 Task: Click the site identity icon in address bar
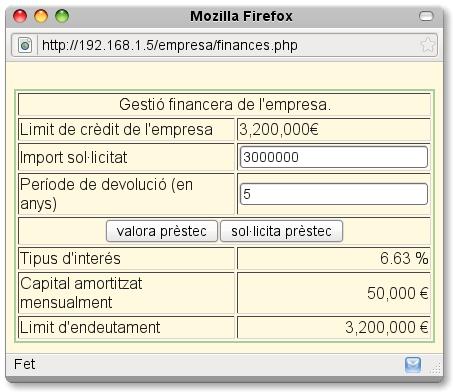pyautogui.click(x=25, y=45)
